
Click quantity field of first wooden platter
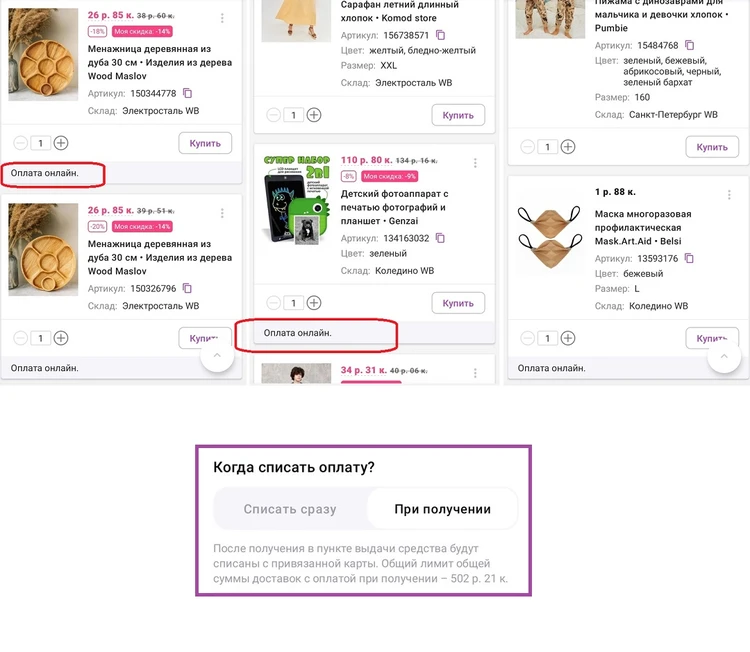41,143
